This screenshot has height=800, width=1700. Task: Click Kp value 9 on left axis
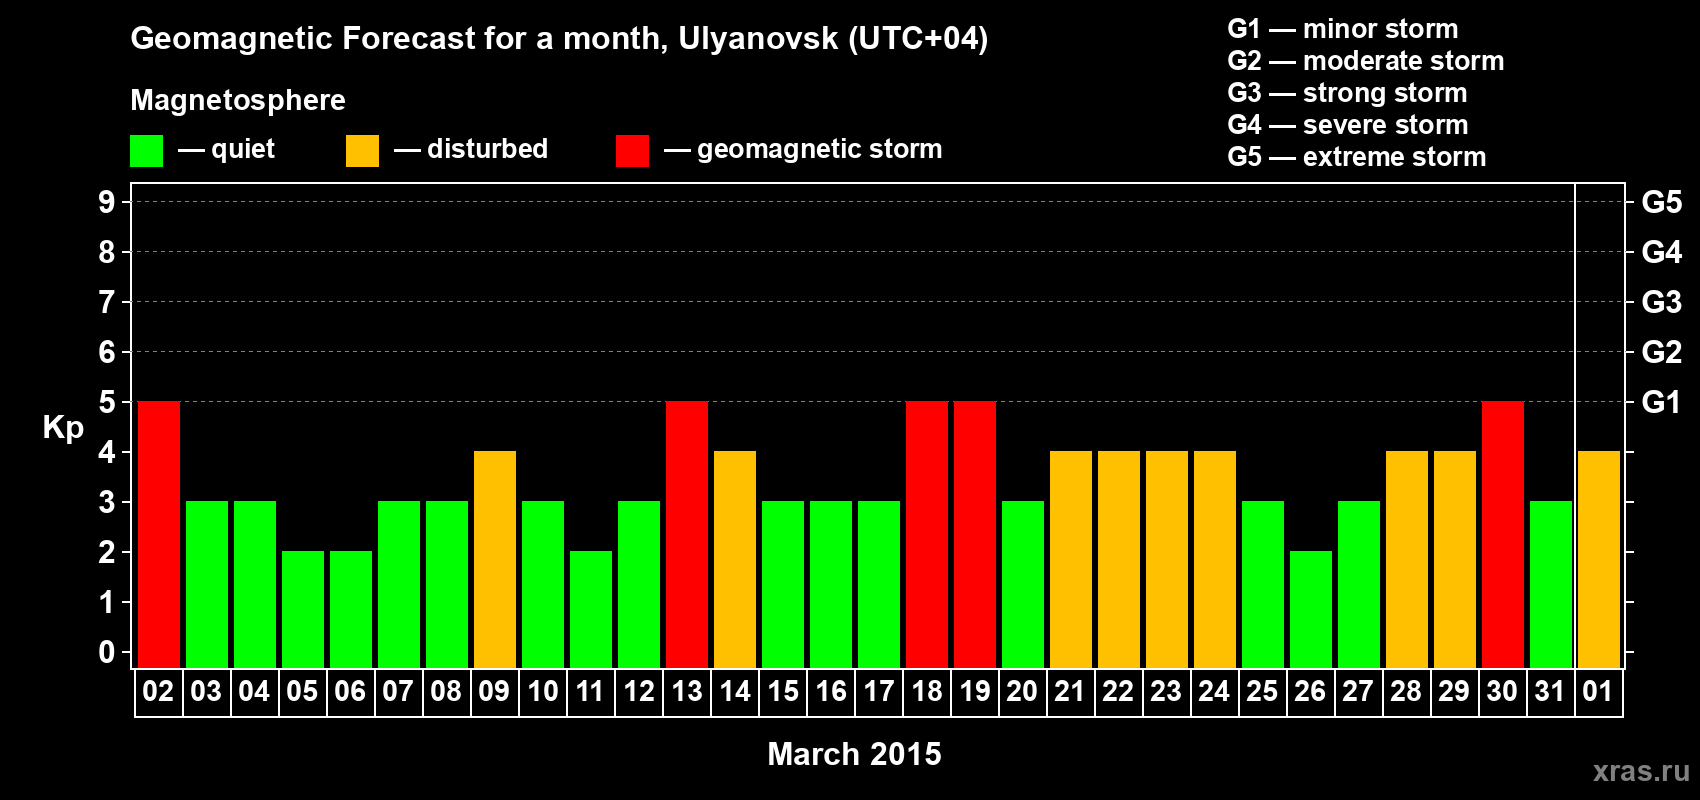[x=107, y=202]
